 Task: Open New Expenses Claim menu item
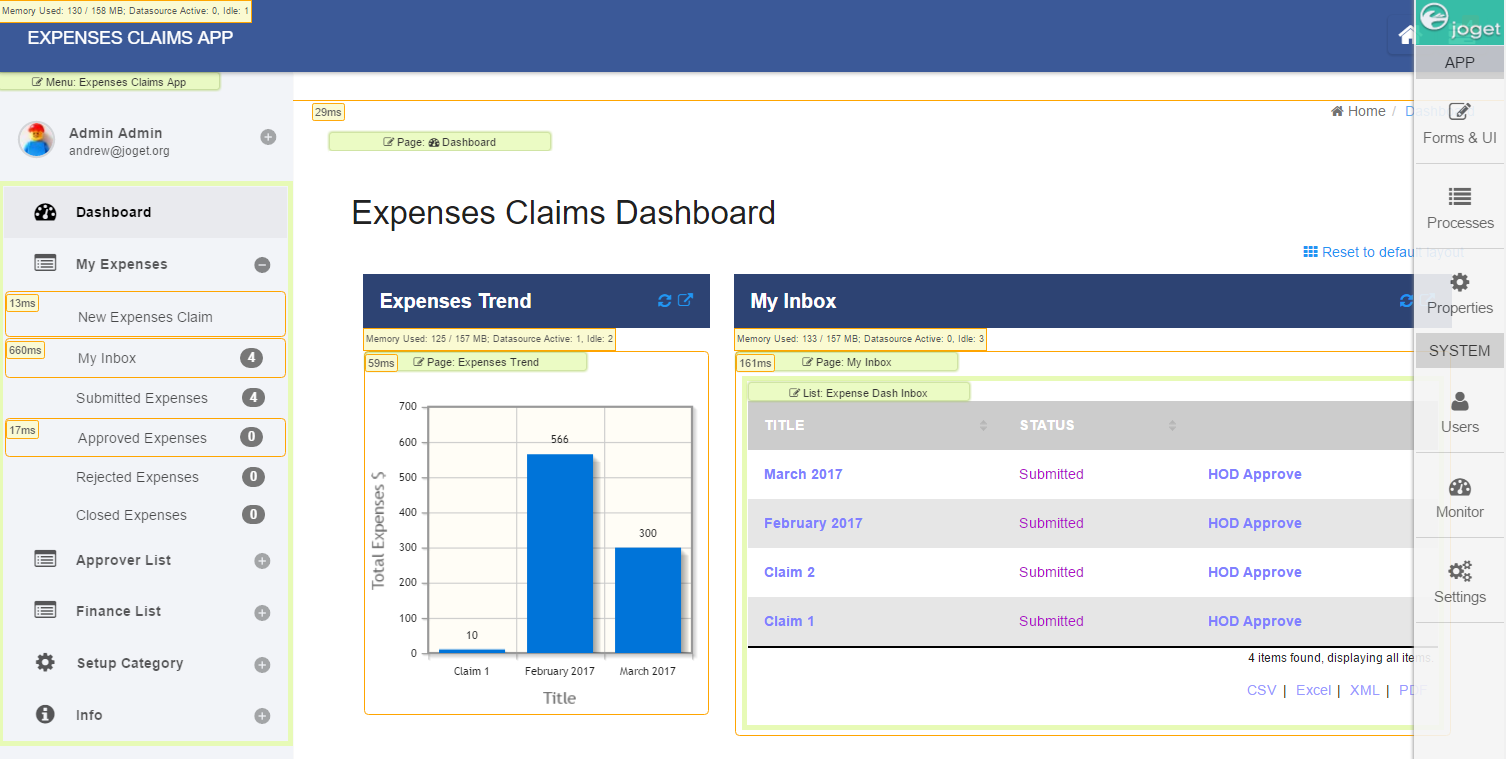click(x=145, y=317)
